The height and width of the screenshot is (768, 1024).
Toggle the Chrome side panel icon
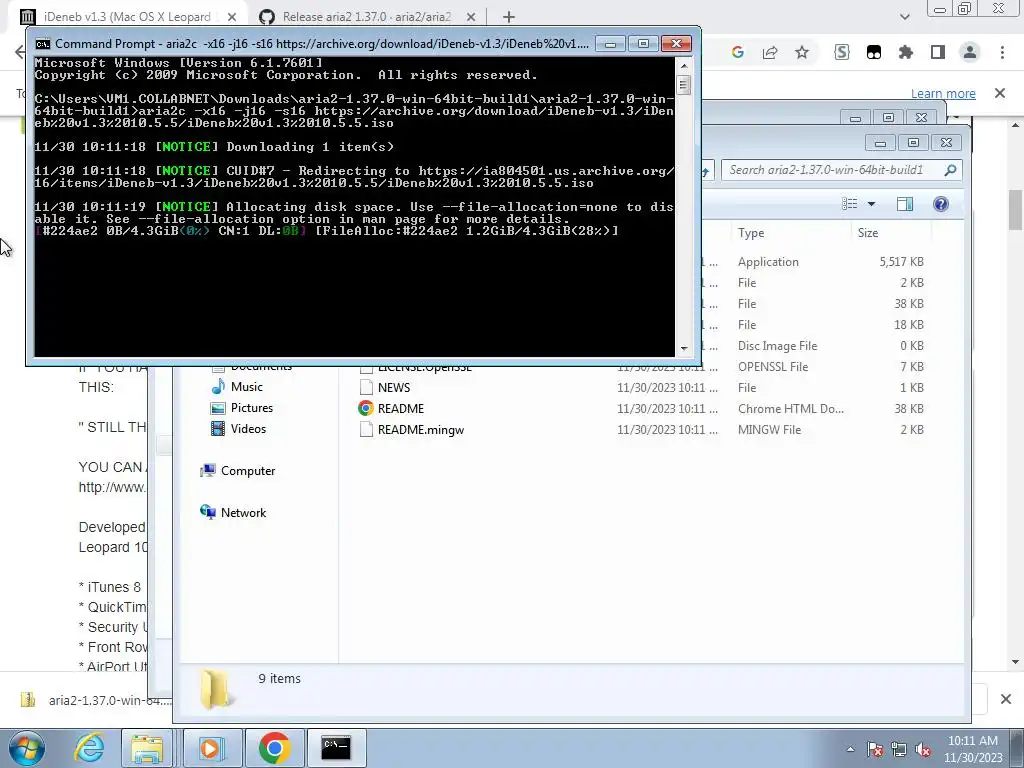tap(938, 52)
